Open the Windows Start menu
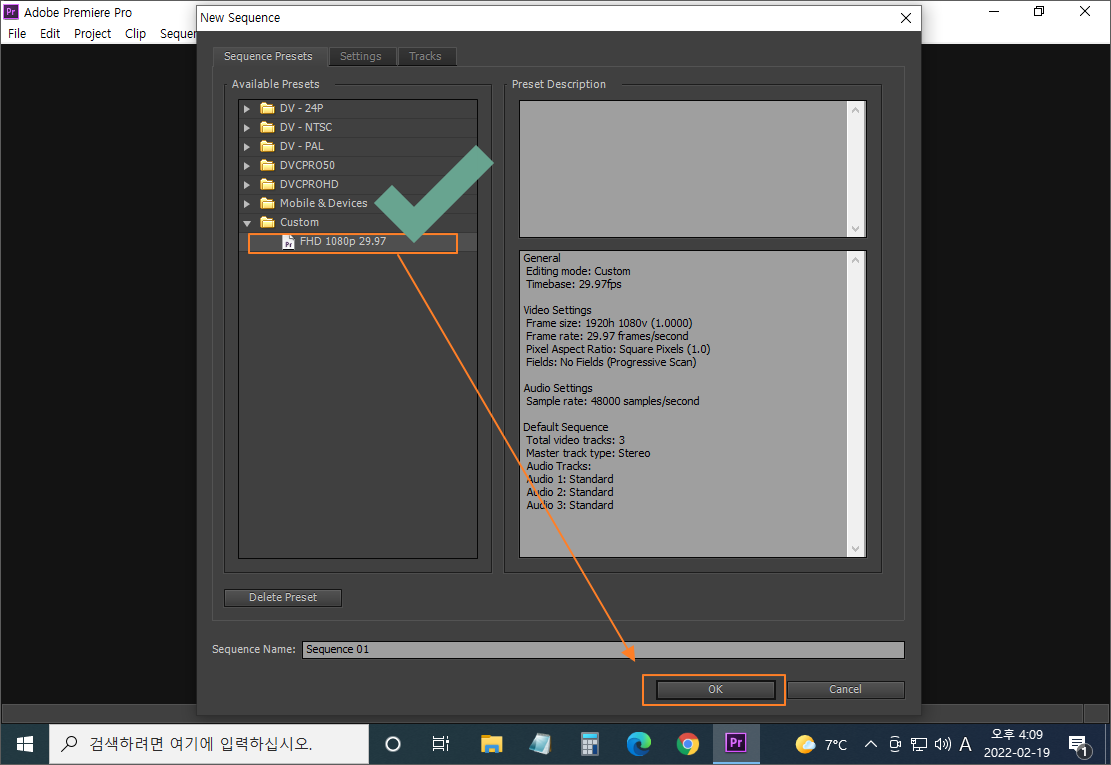 click(x=25, y=744)
